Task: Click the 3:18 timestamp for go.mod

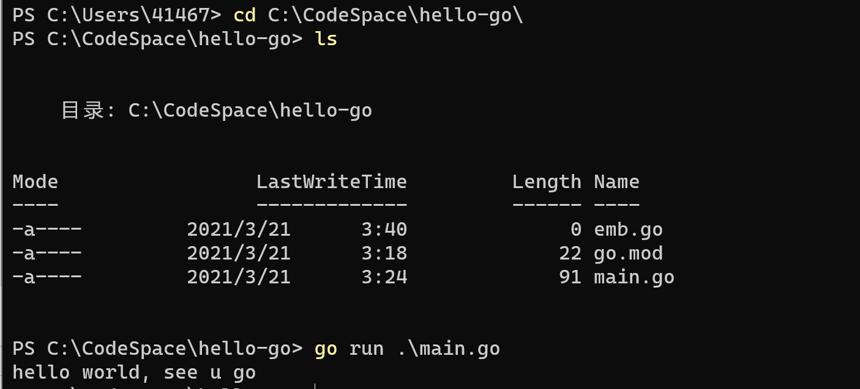Action: 384,253
